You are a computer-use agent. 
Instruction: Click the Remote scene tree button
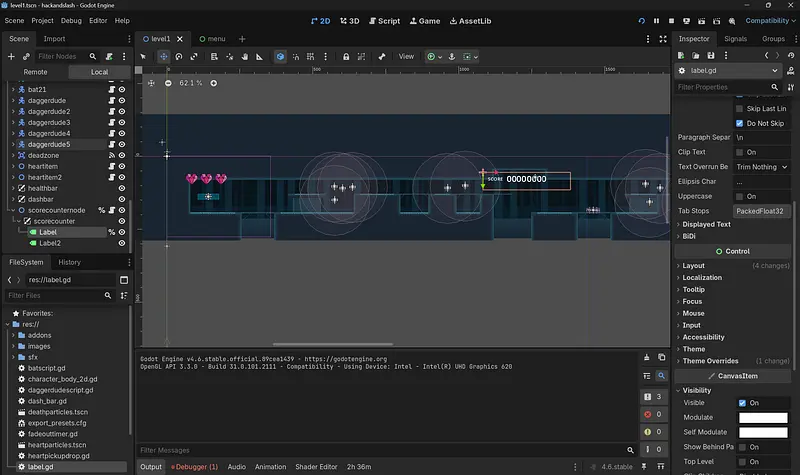[35, 72]
